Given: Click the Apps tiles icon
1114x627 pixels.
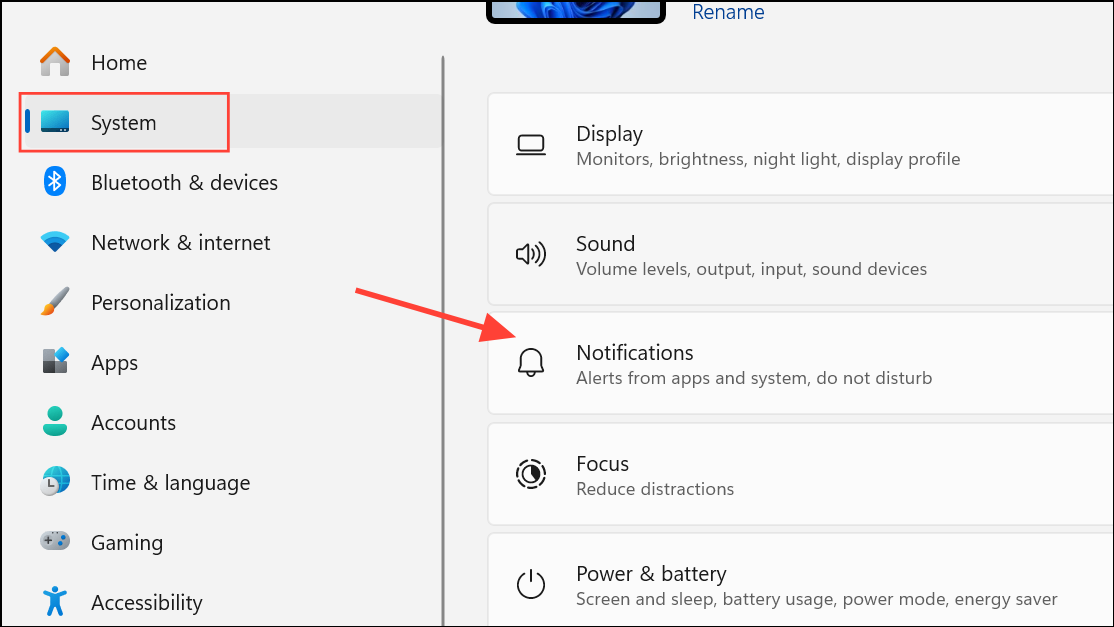Looking at the screenshot, I should [55, 361].
